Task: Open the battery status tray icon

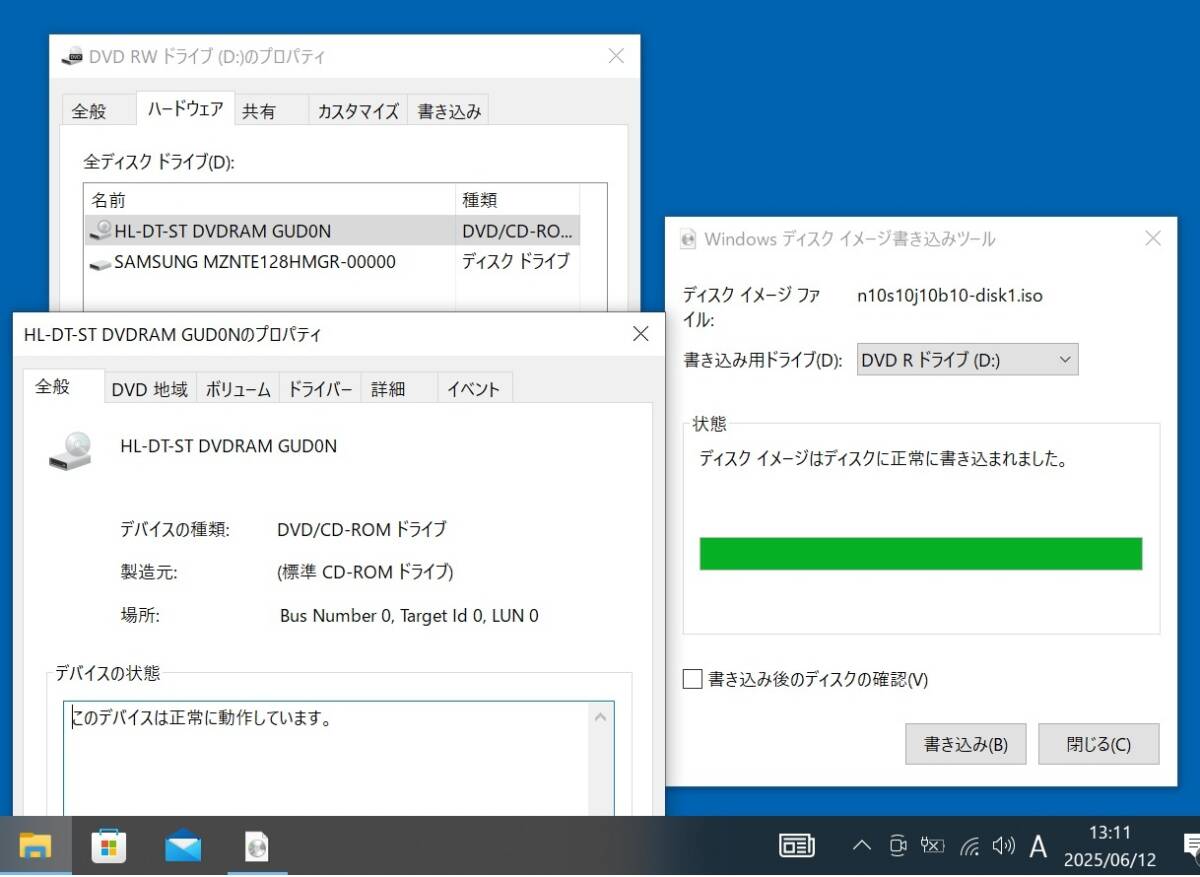Action: point(932,846)
